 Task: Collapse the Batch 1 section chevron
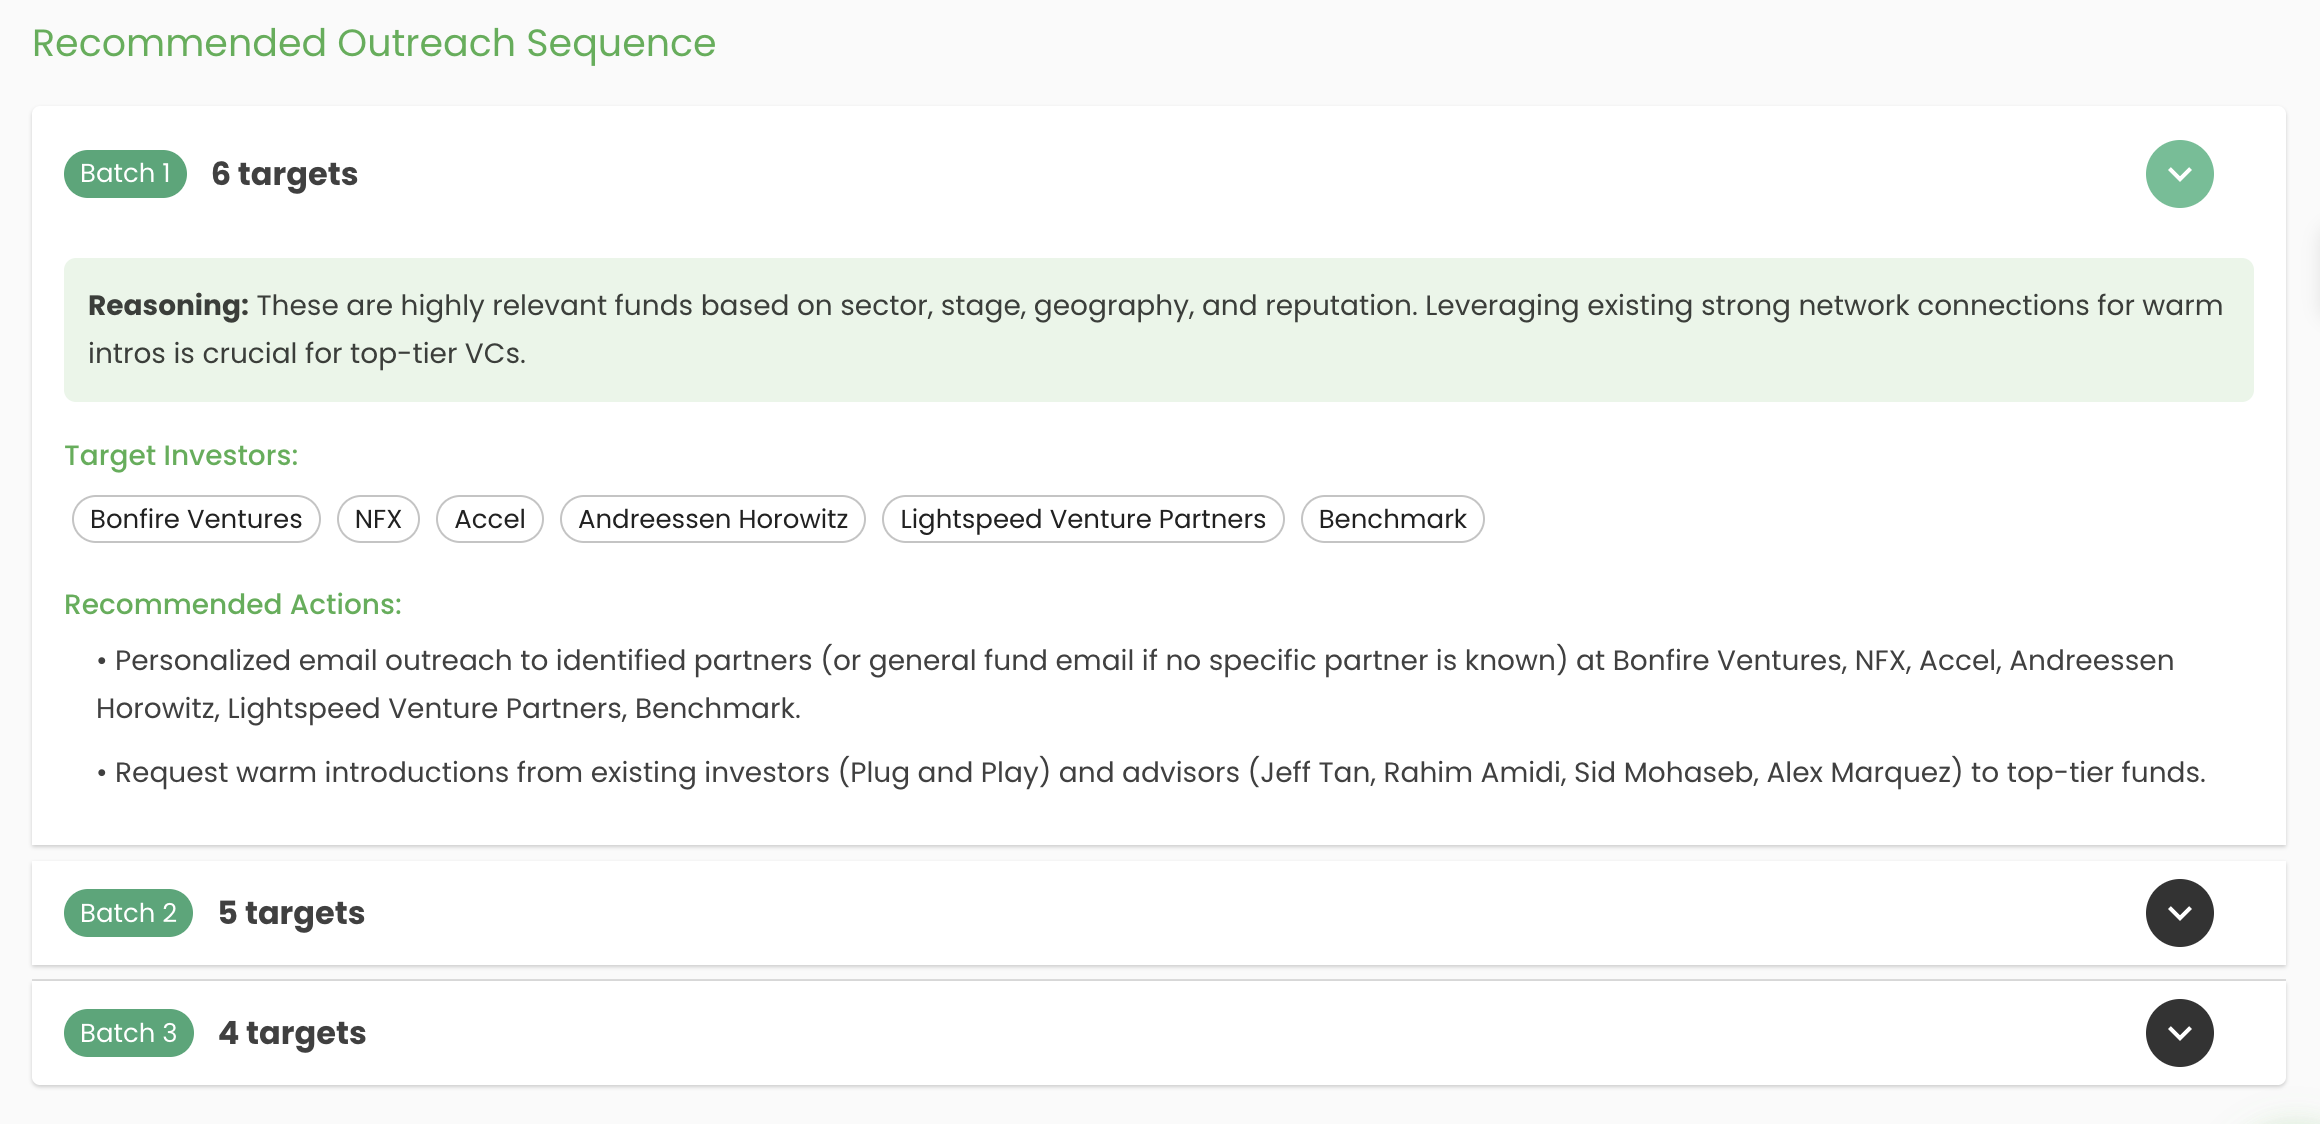(2179, 174)
